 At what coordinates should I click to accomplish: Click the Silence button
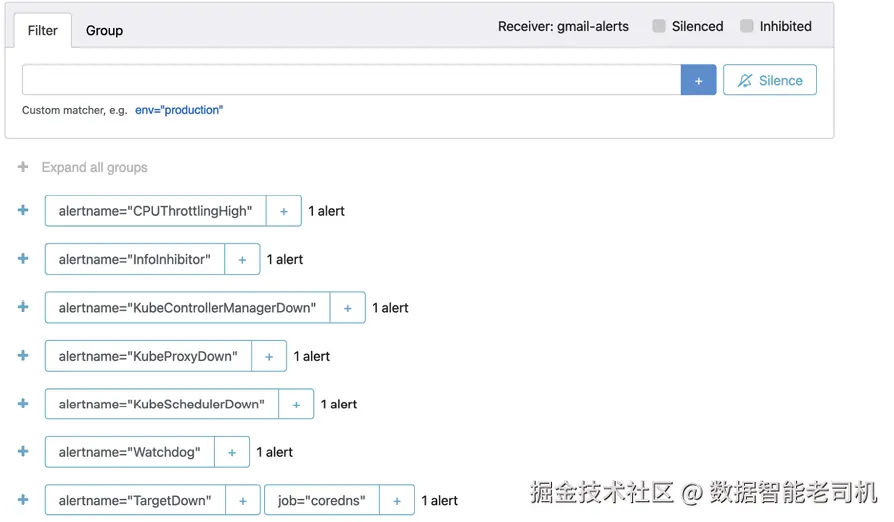point(770,80)
